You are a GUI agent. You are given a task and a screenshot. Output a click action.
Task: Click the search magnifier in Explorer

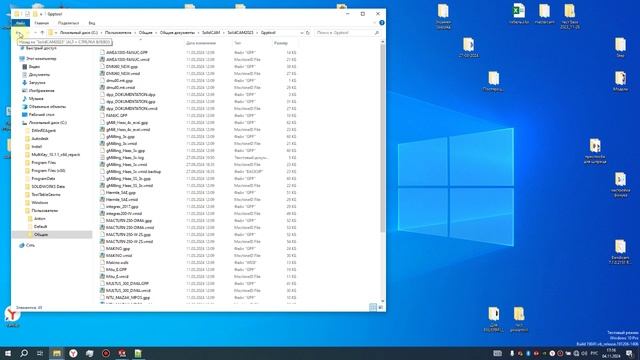tap(376, 33)
